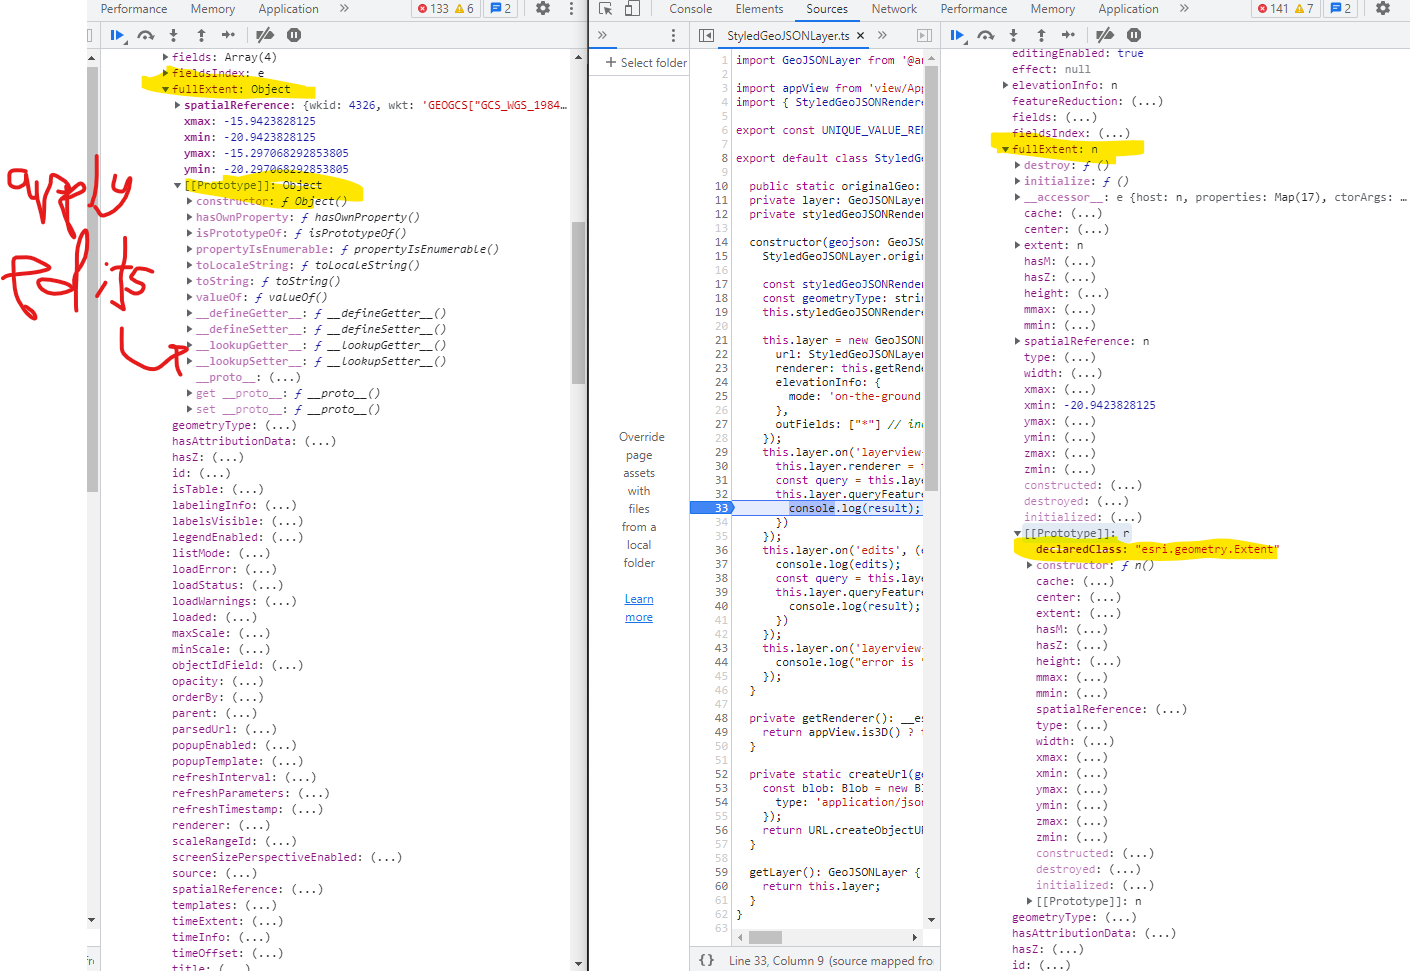Toggle the device toolbar icon
Image resolution: width=1410 pixels, height=971 pixels.
632,9
